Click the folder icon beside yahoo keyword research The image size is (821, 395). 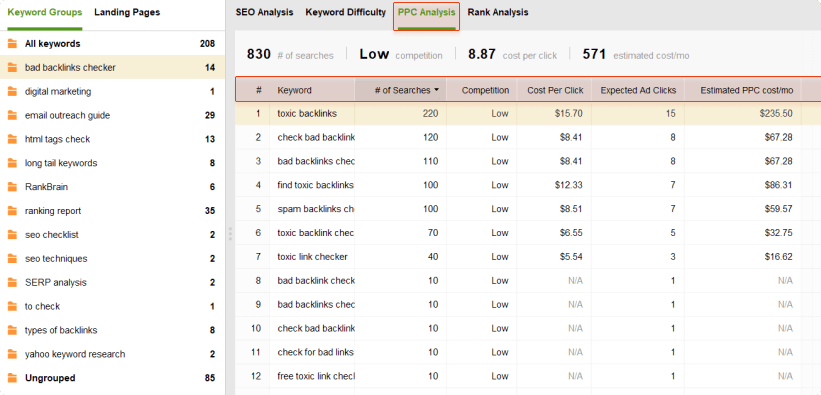13,354
